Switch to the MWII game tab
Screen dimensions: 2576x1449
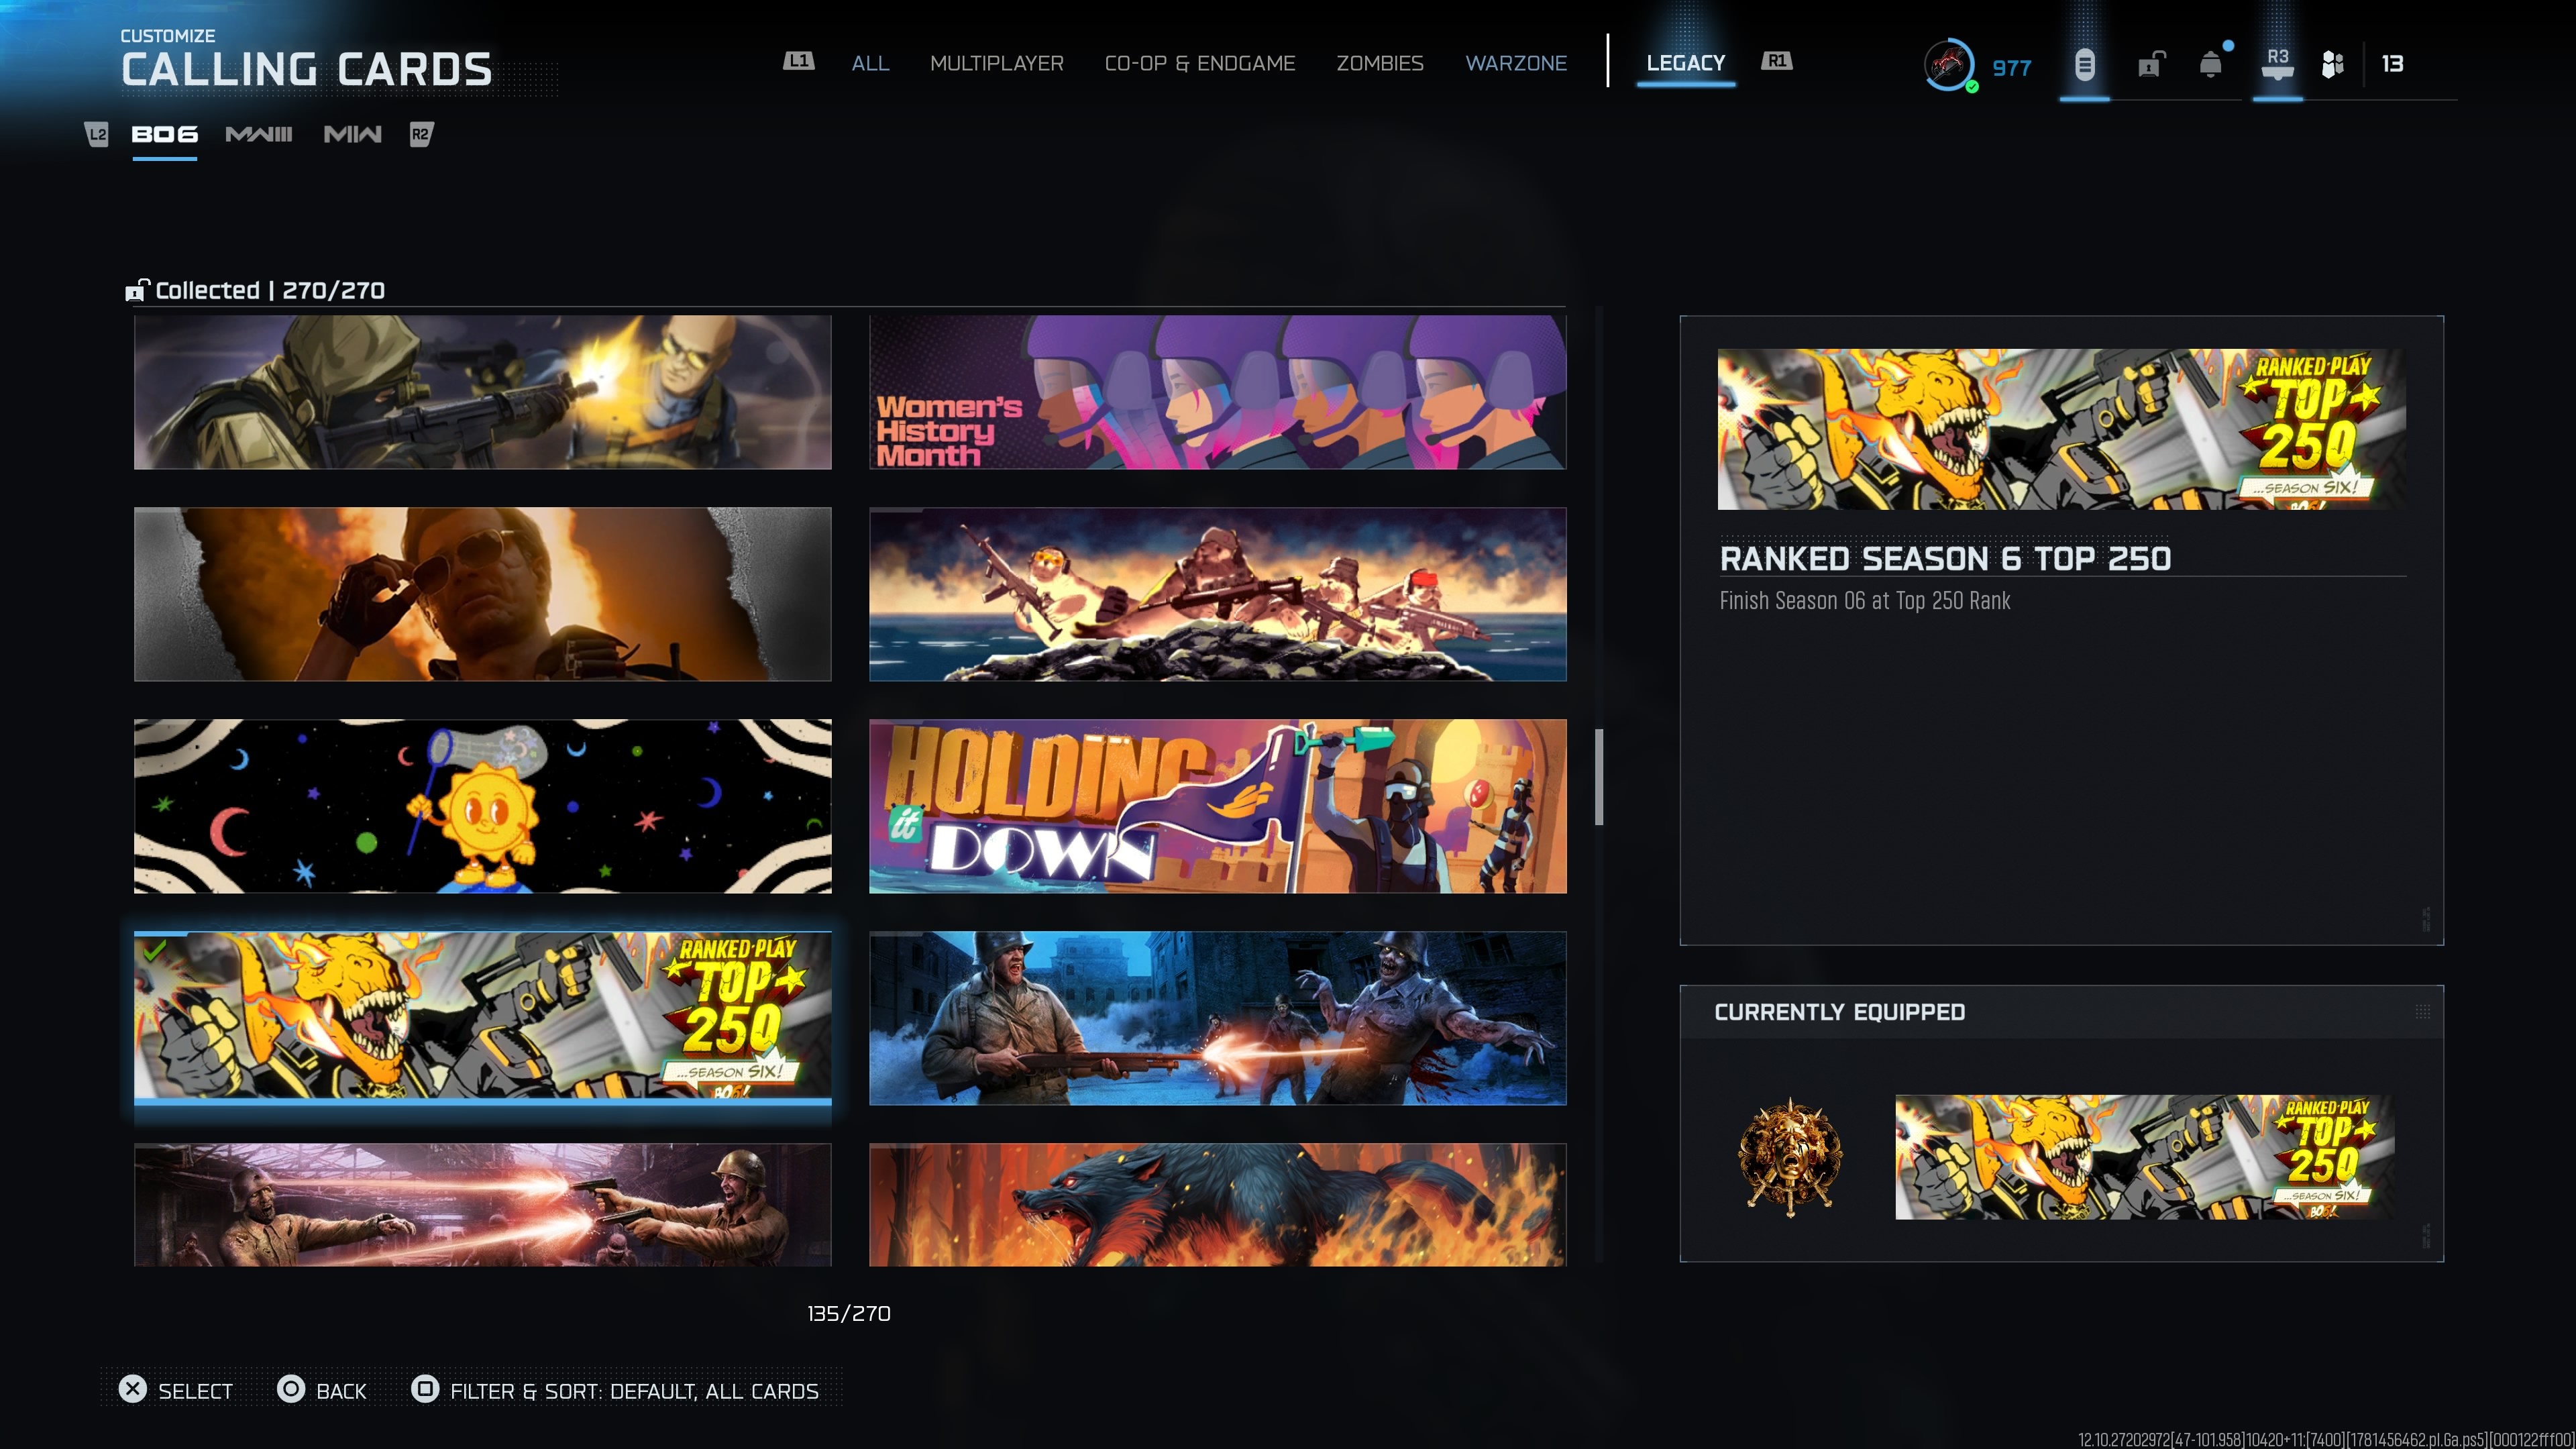(x=353, y=134)
